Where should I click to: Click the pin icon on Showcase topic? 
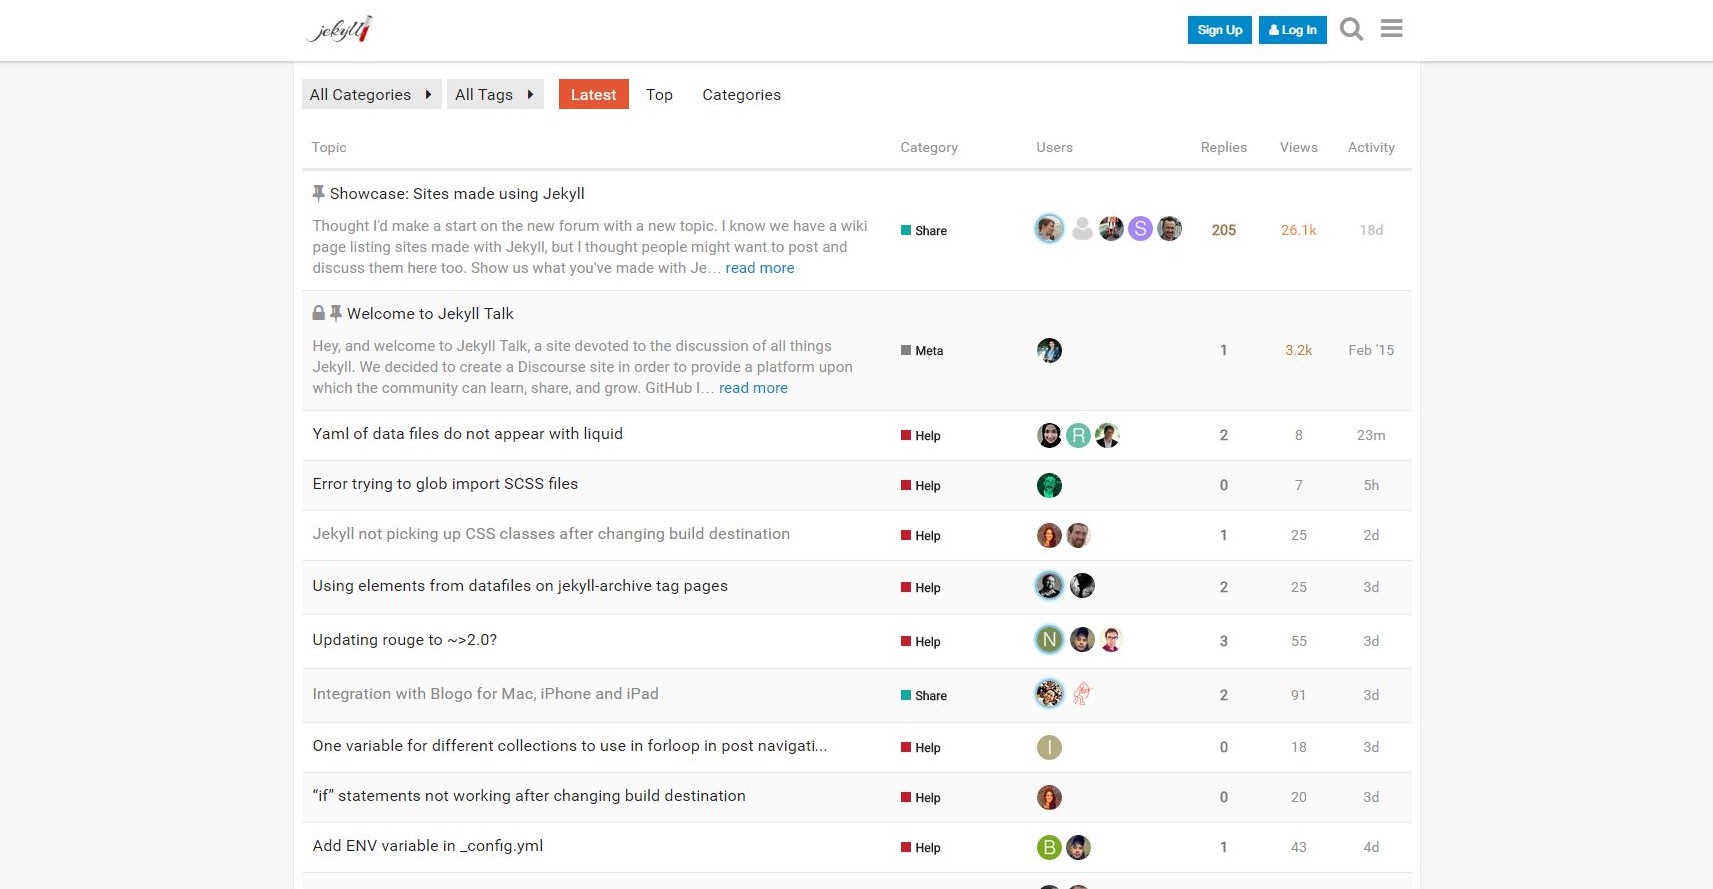click(x=319, y=193)
